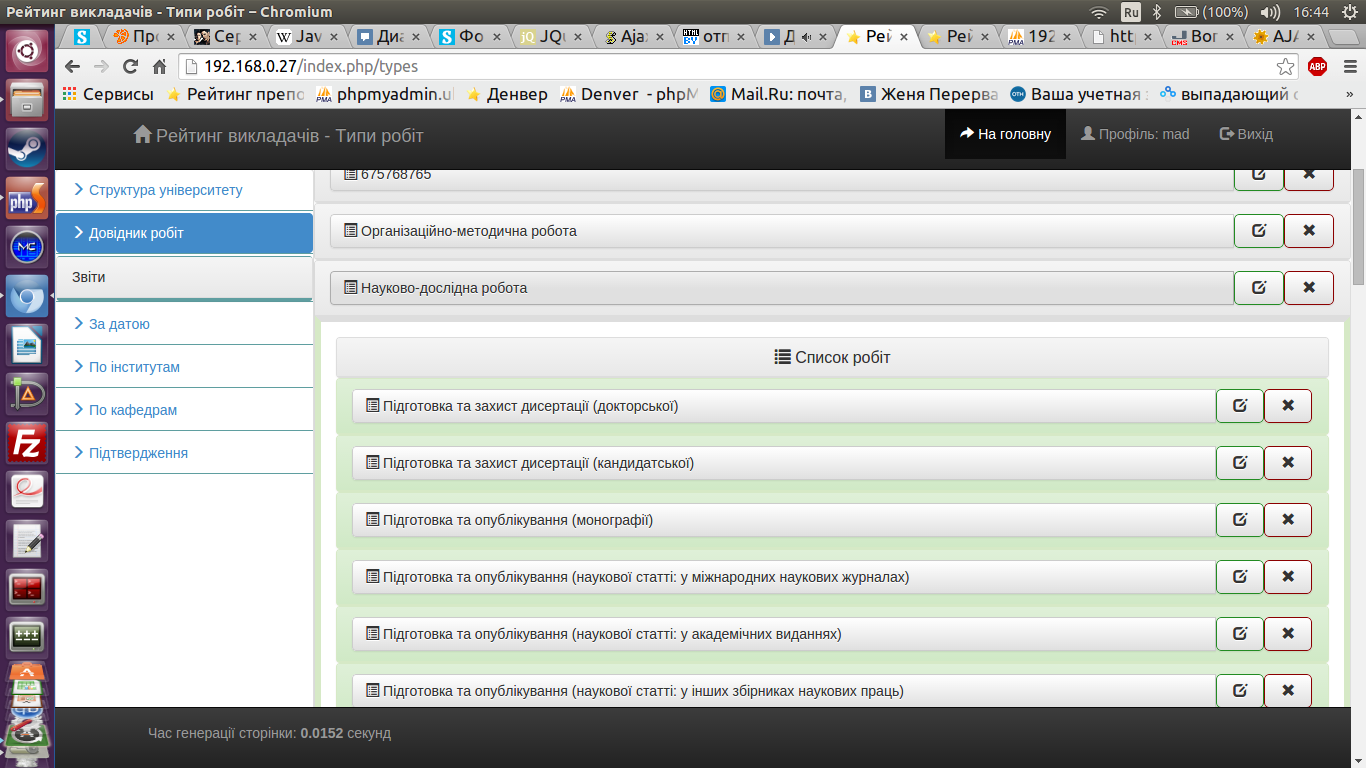This screenshot has width=1366, height=768.
Task: Open PhpStorm from the Ubuntu launcher
Action: click(x=27, y=198)
